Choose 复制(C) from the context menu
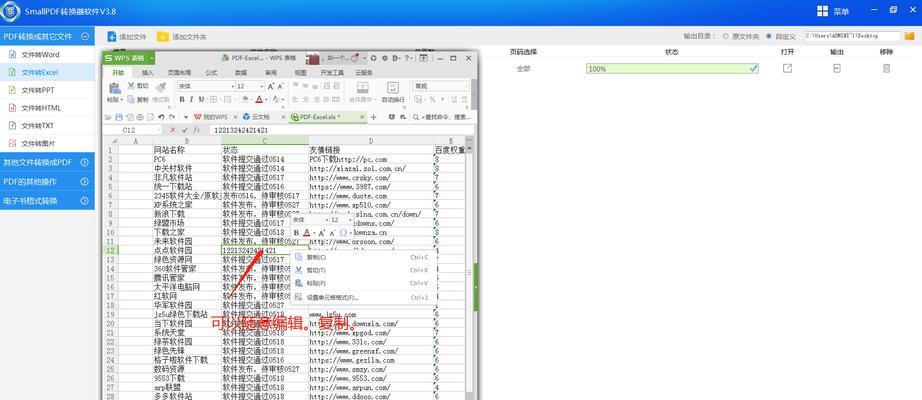This screenshot has height=400, width=922. [363, 257]
